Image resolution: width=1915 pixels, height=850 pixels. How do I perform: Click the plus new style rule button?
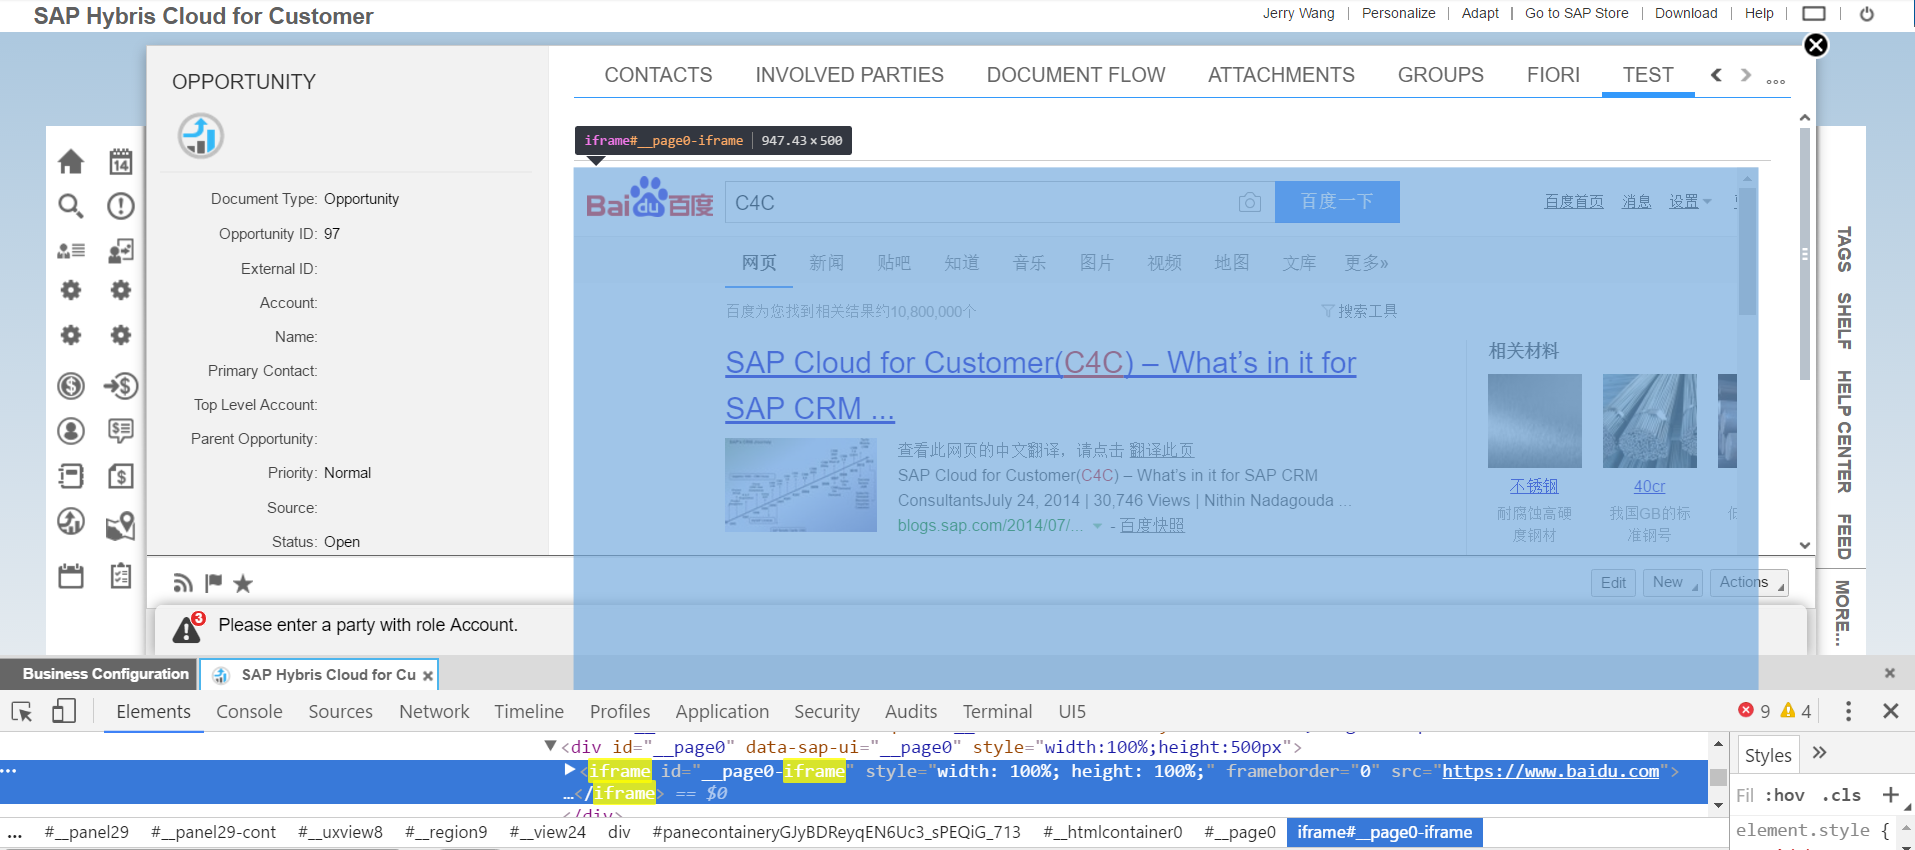[1890, 795]
